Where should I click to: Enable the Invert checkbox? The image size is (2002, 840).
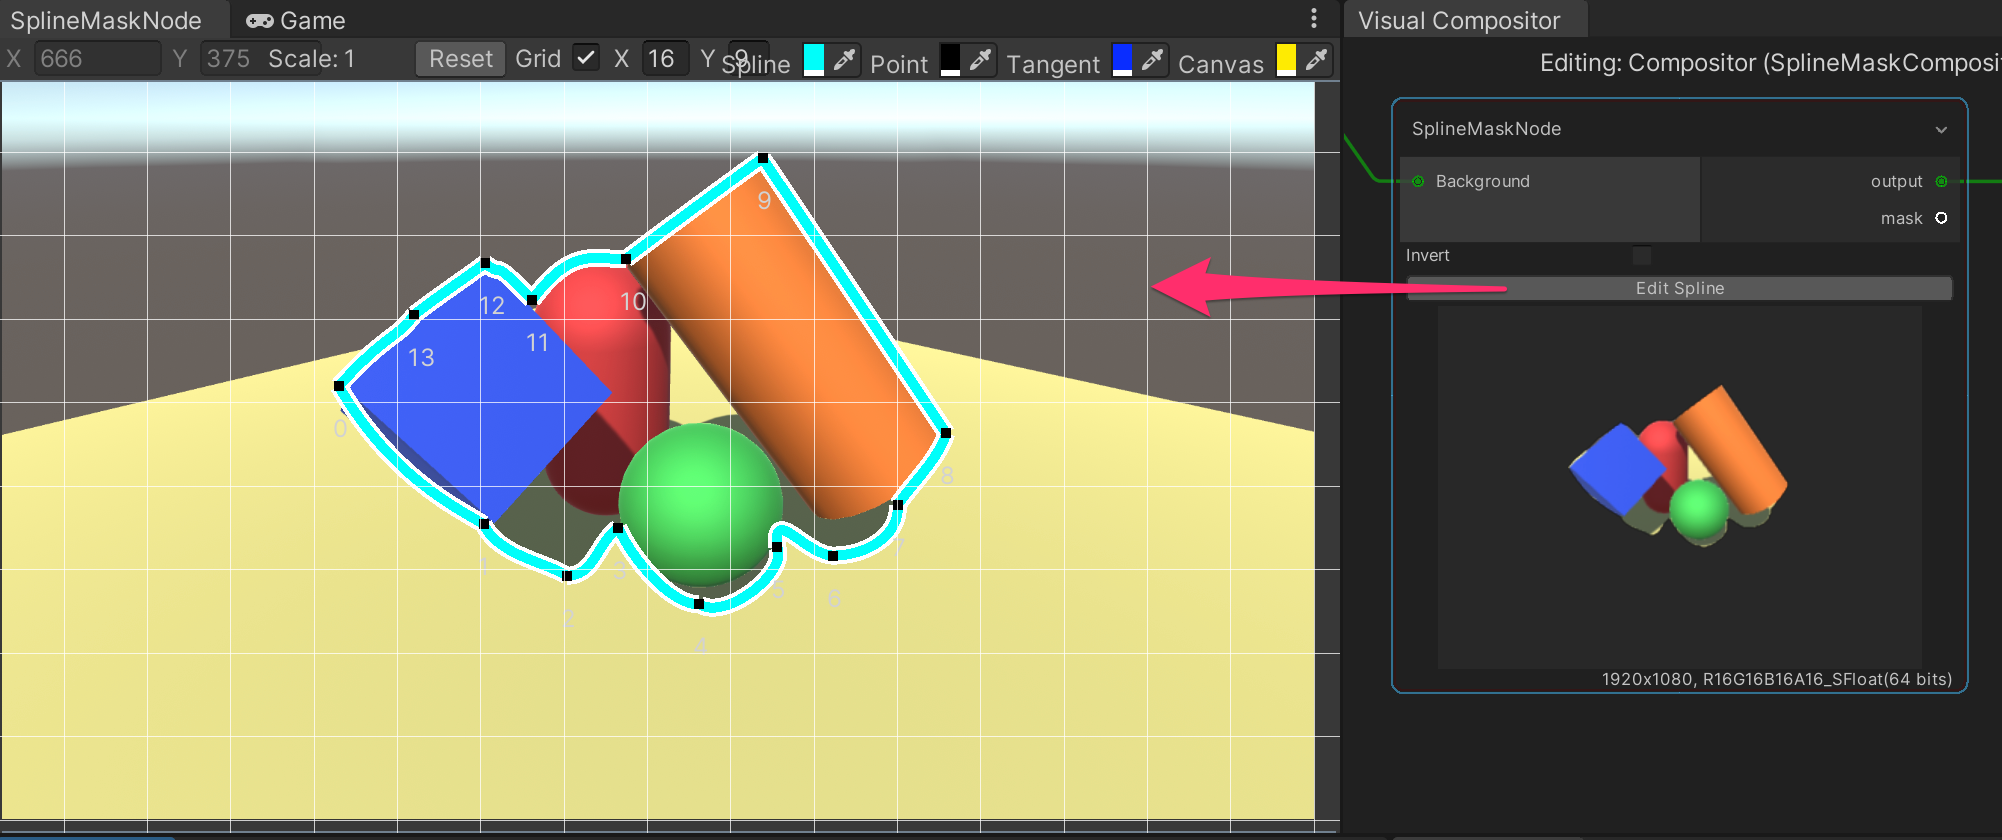click(x=1641, y=256)
